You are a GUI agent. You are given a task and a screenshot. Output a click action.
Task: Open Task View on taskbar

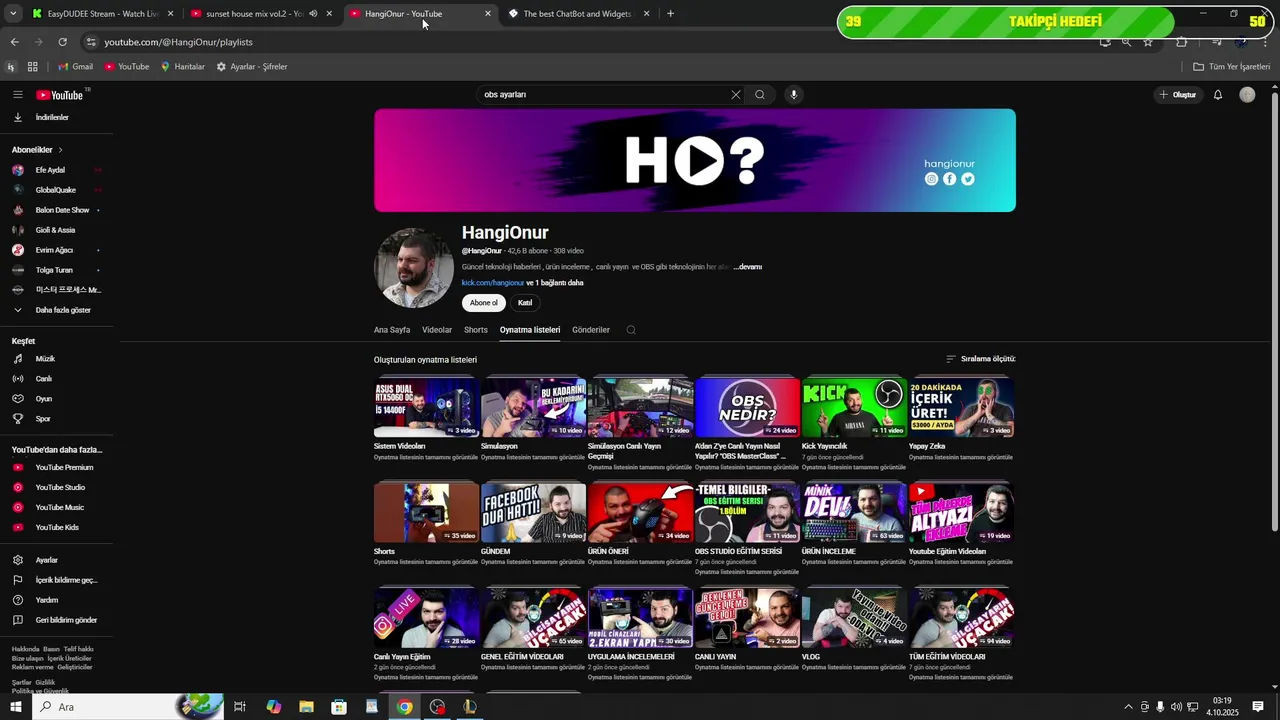click(x=240, y=707)
